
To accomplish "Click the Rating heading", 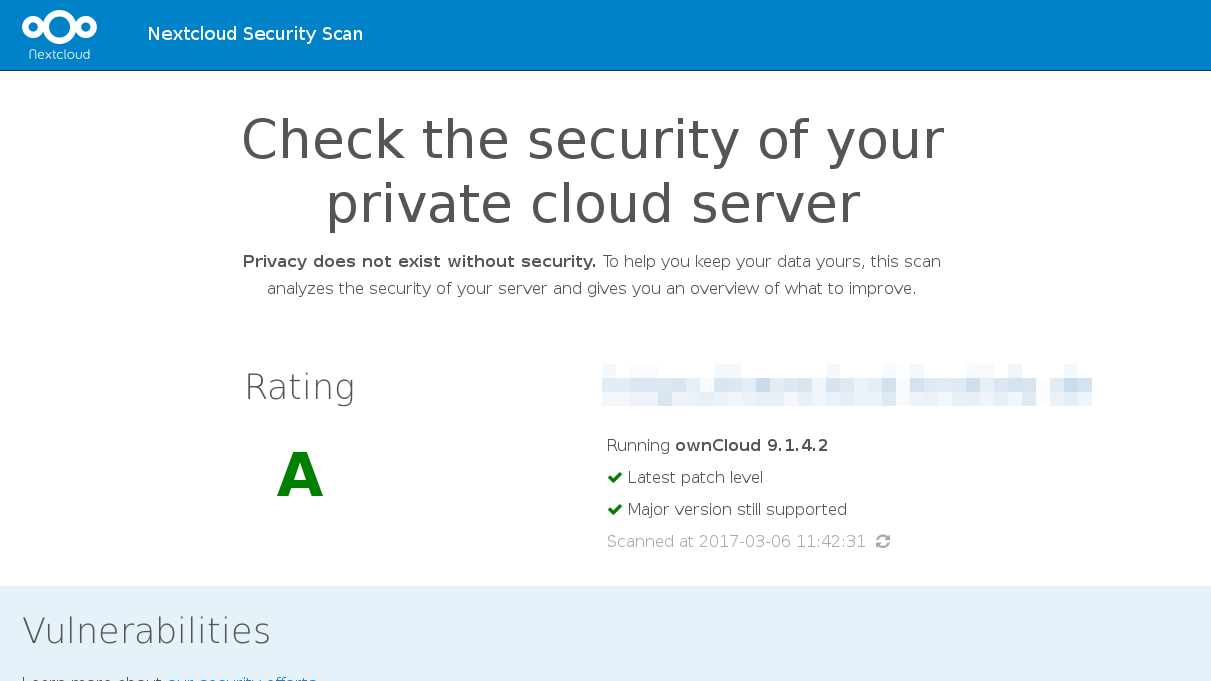I will (300, 387).
